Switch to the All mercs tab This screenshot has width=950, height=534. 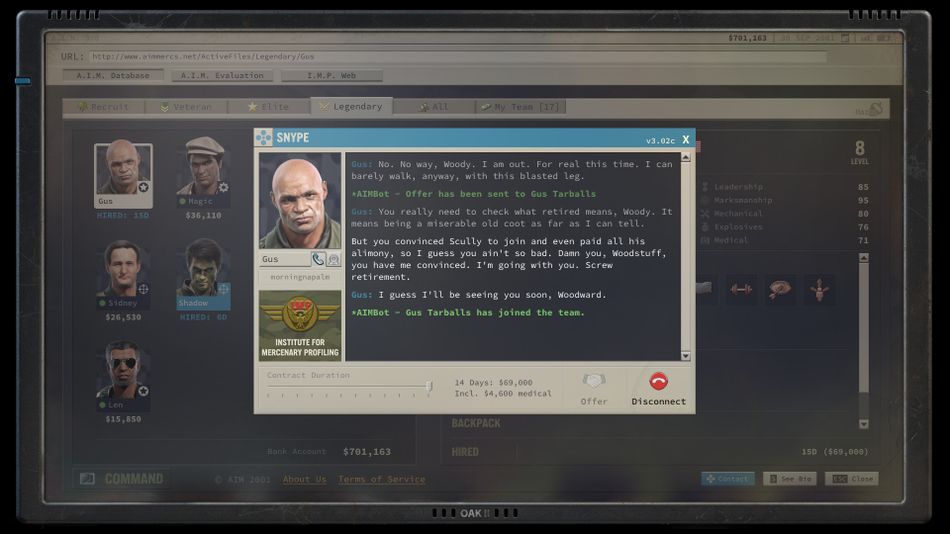(434, 107)
